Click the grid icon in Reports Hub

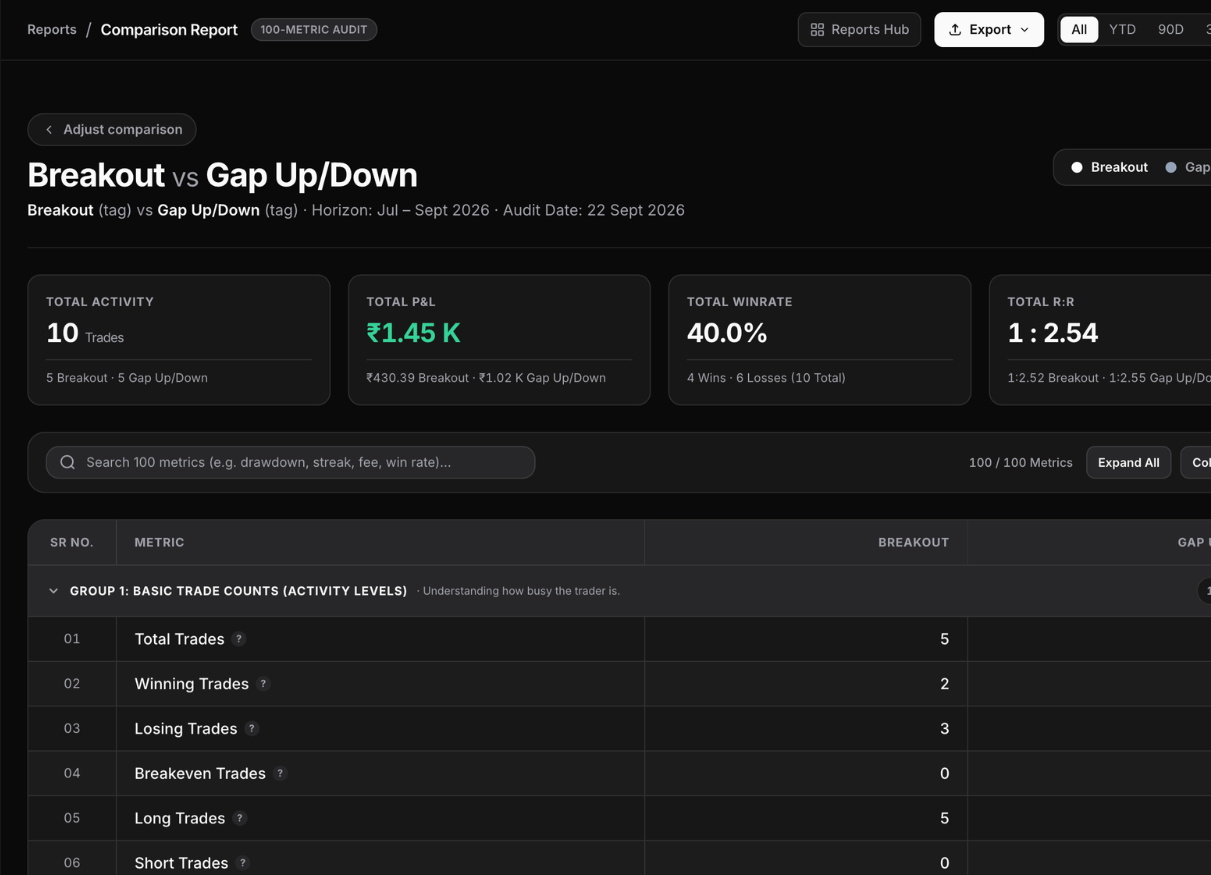817,29
